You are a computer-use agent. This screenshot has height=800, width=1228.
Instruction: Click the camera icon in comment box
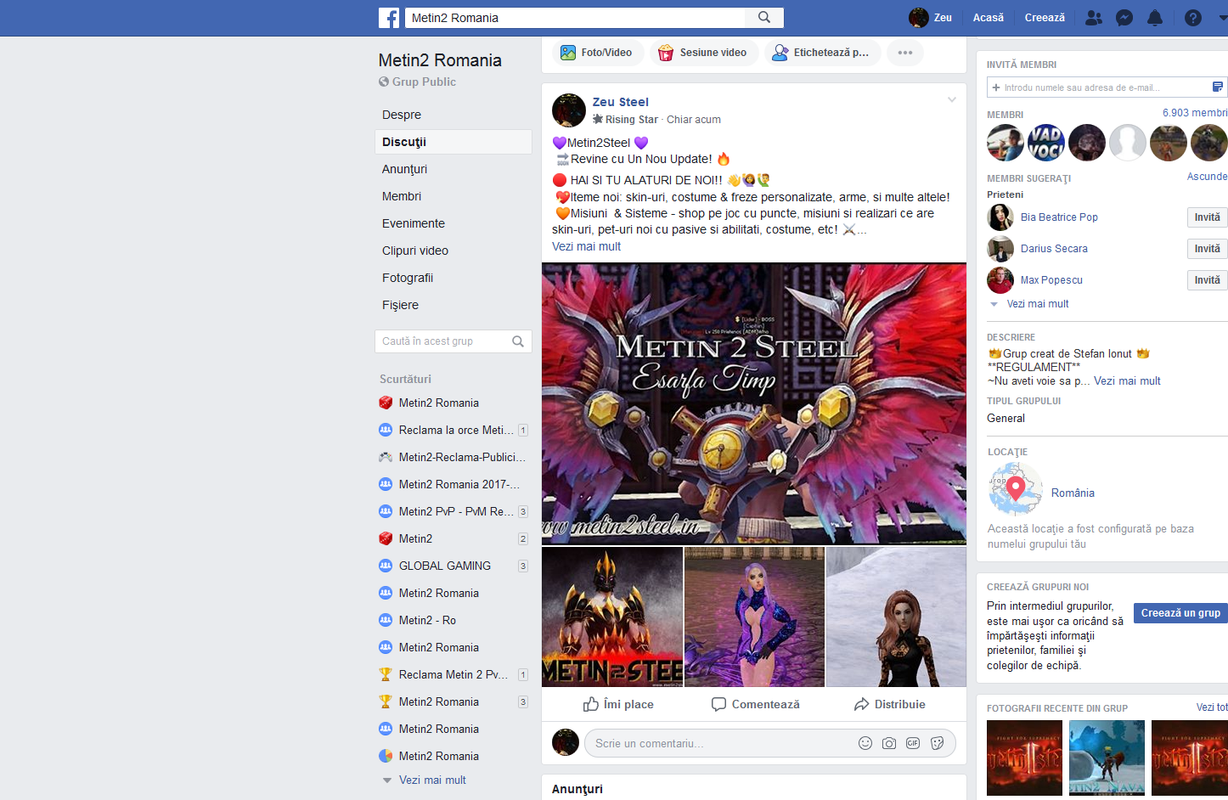pyautogui.click(x=889, y=743)
